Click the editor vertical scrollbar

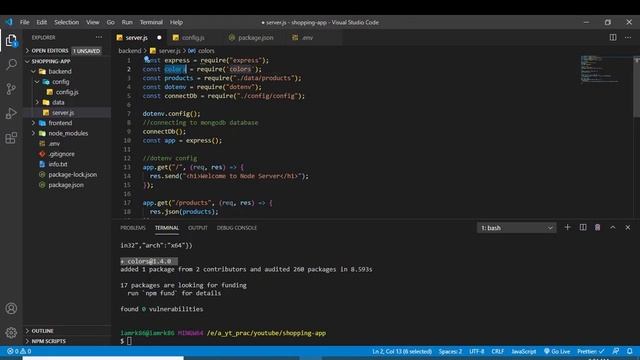[x=636, y=88]
